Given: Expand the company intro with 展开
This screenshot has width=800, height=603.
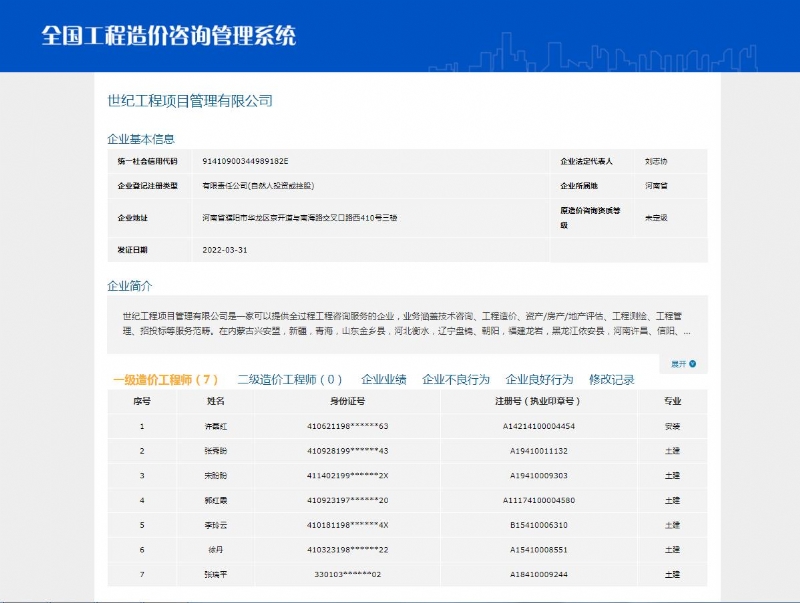Looking at the screenshot, I should coord(679,364).
